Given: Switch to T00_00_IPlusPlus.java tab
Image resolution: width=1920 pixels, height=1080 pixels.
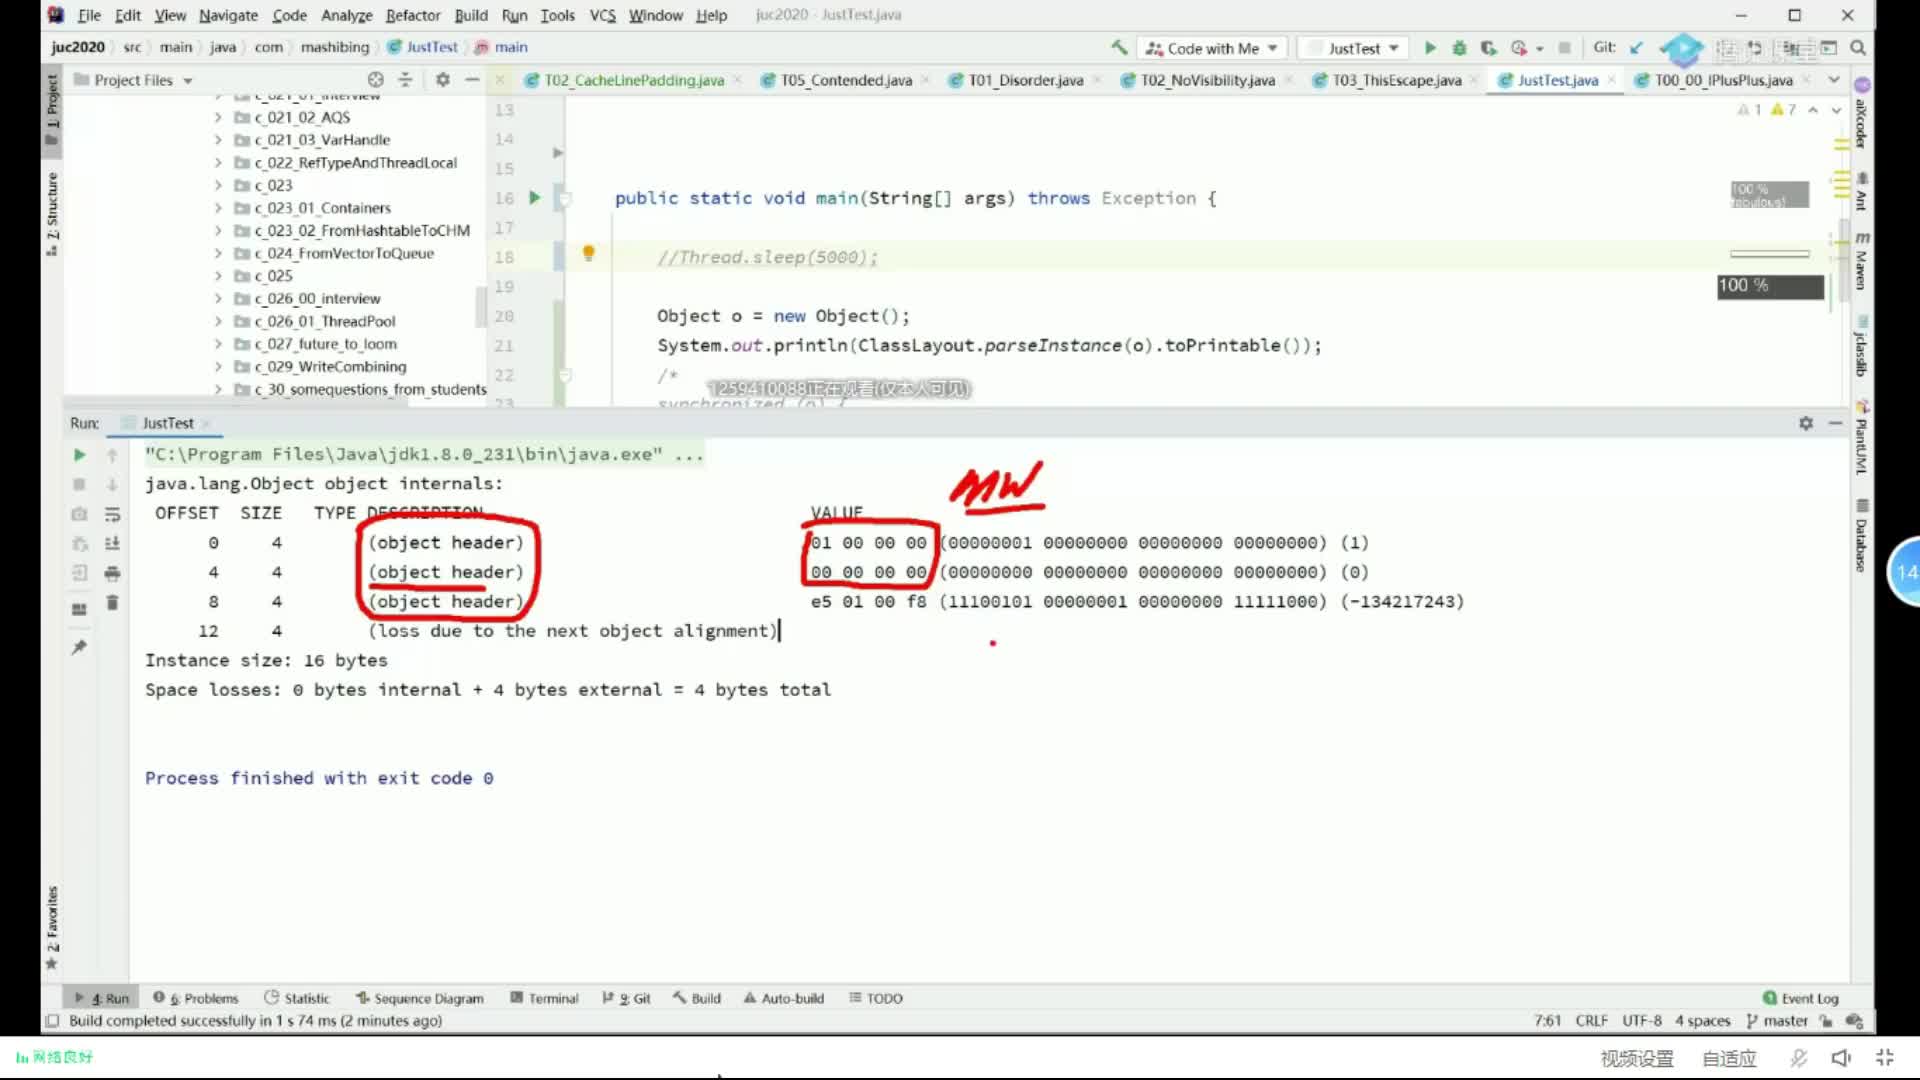Looking at the screenshot, I should pyautogui.click(x=1723, y=80).
